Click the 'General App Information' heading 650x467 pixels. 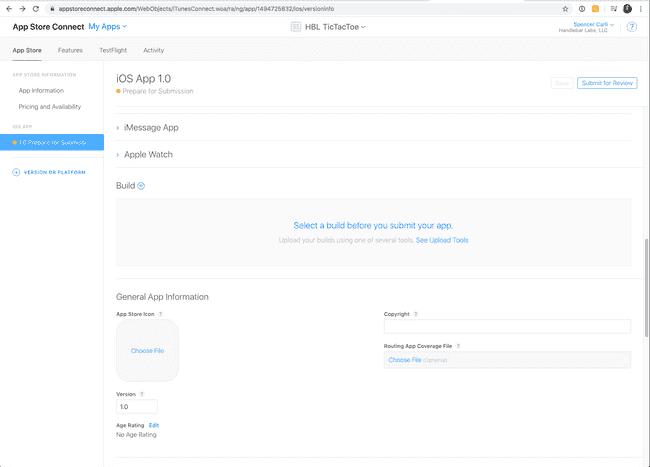(162, 297)
